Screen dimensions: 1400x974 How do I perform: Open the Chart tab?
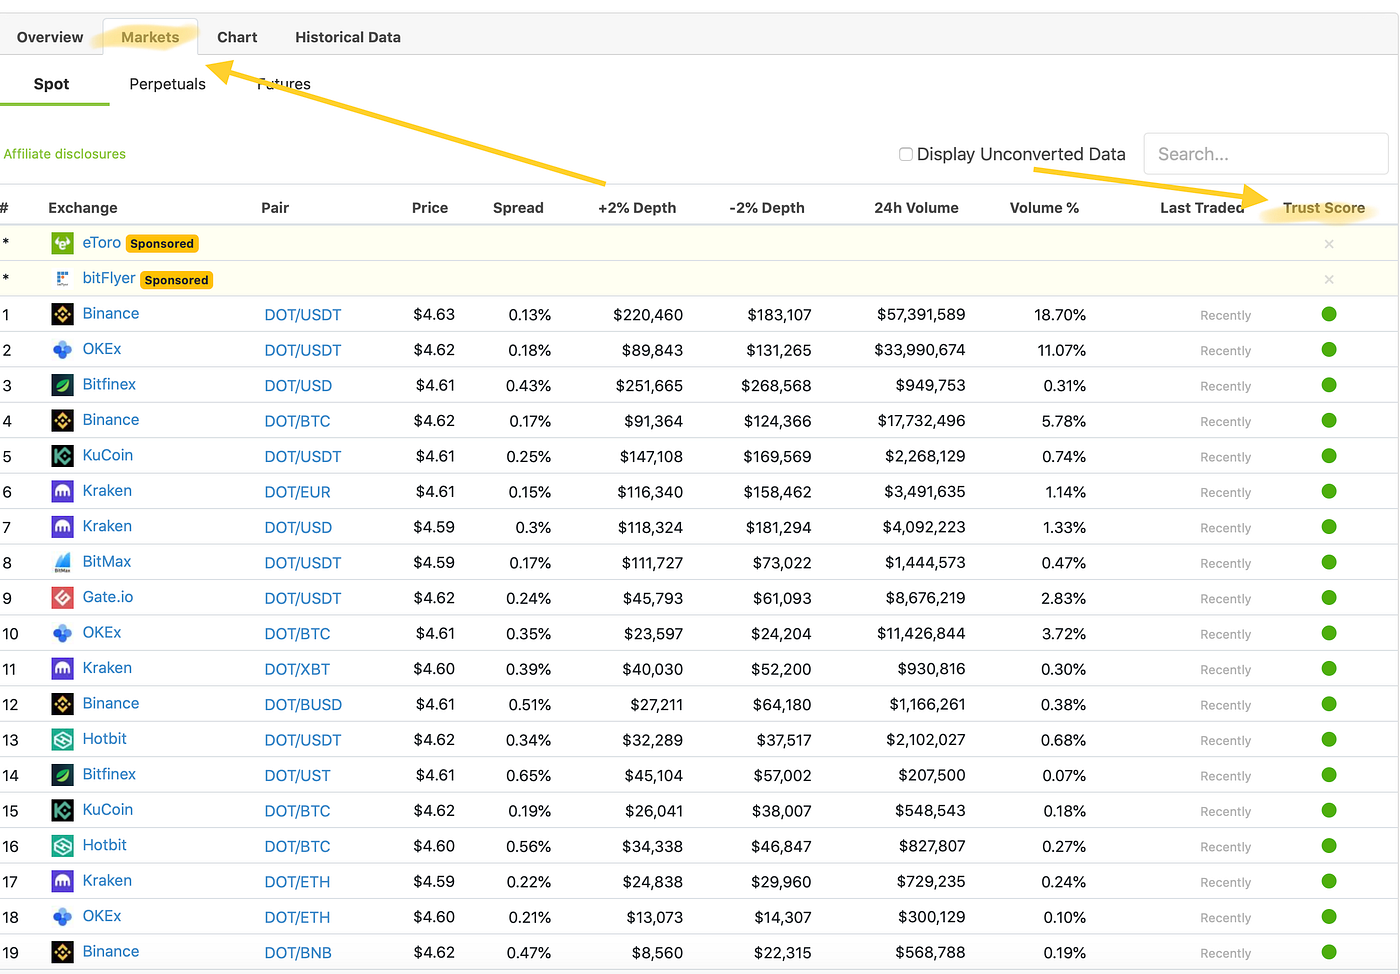click(x=237, y=37)
